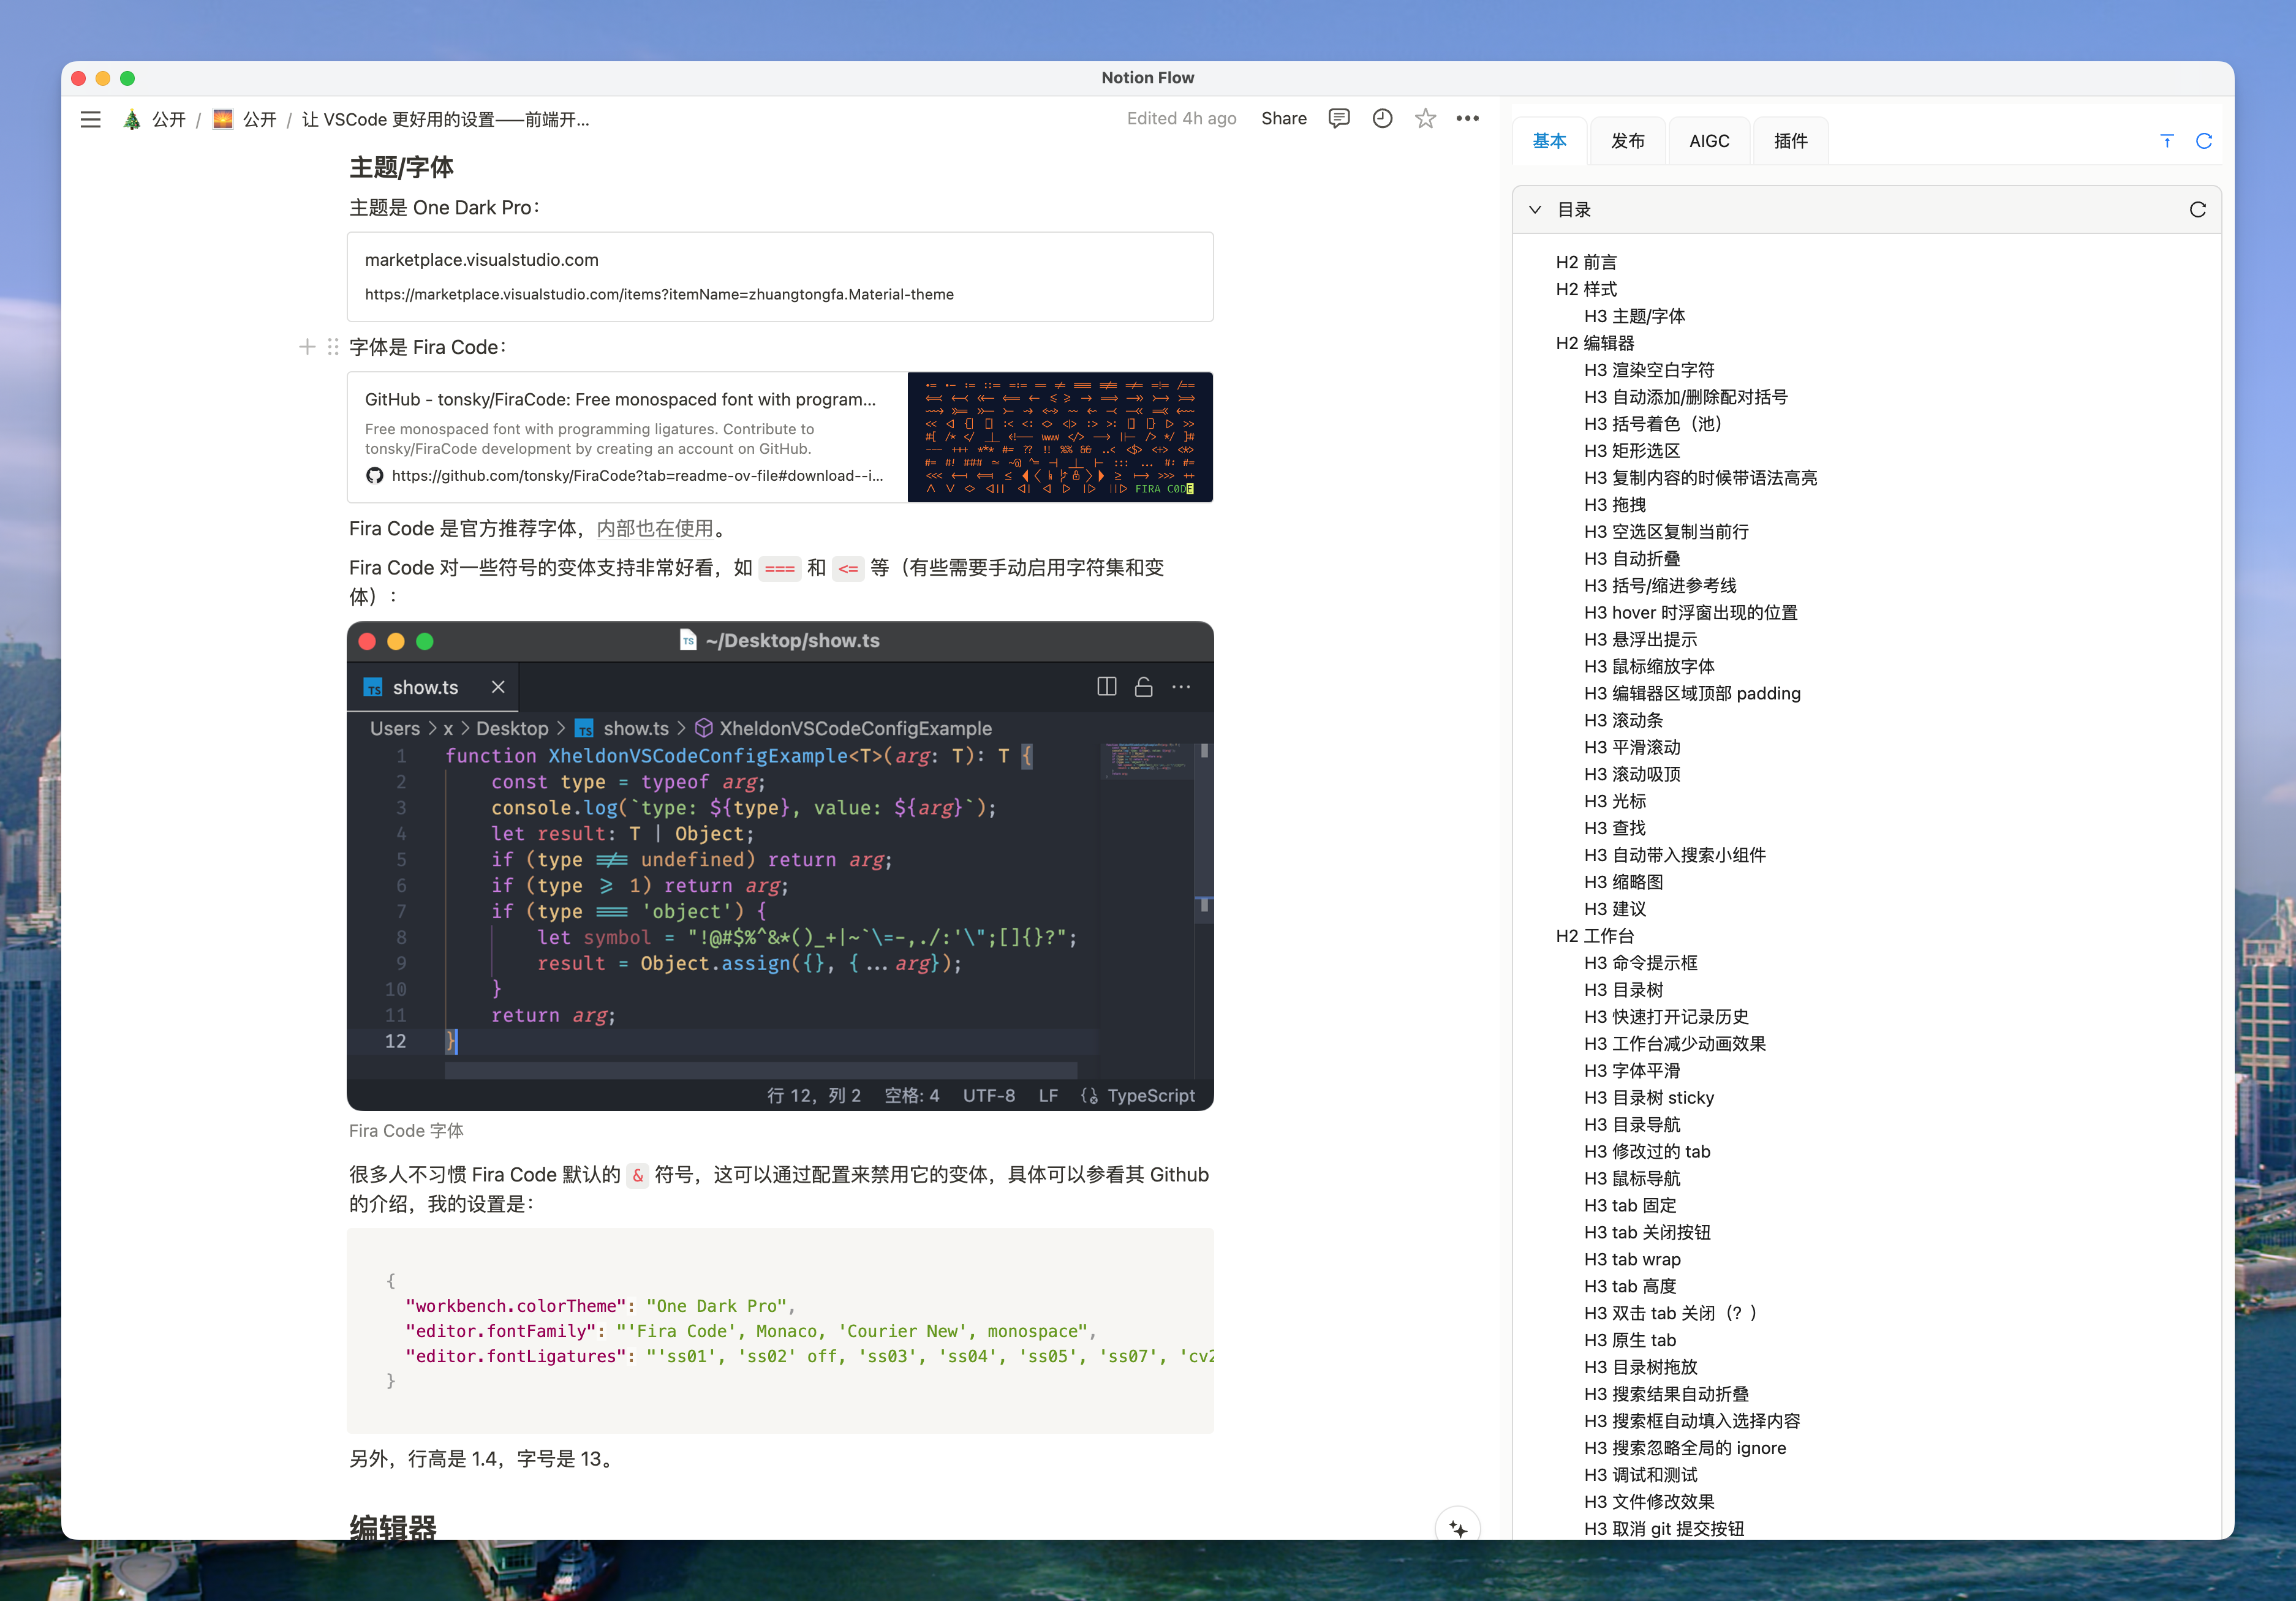The image size is (2296, 1601).
Task: Jump to H3 自动添加/删除配对括号
Action: tap(1686, 397)
